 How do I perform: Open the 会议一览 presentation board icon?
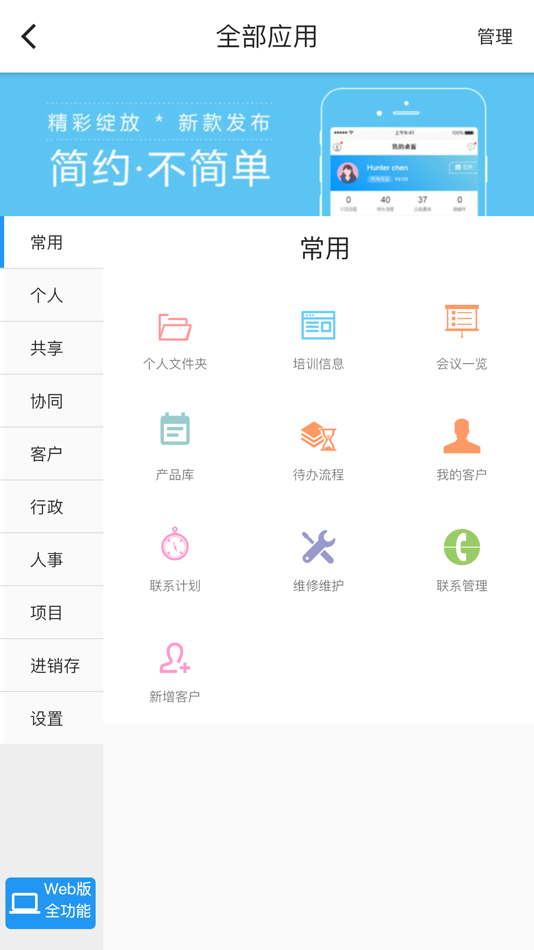point(462,321)
